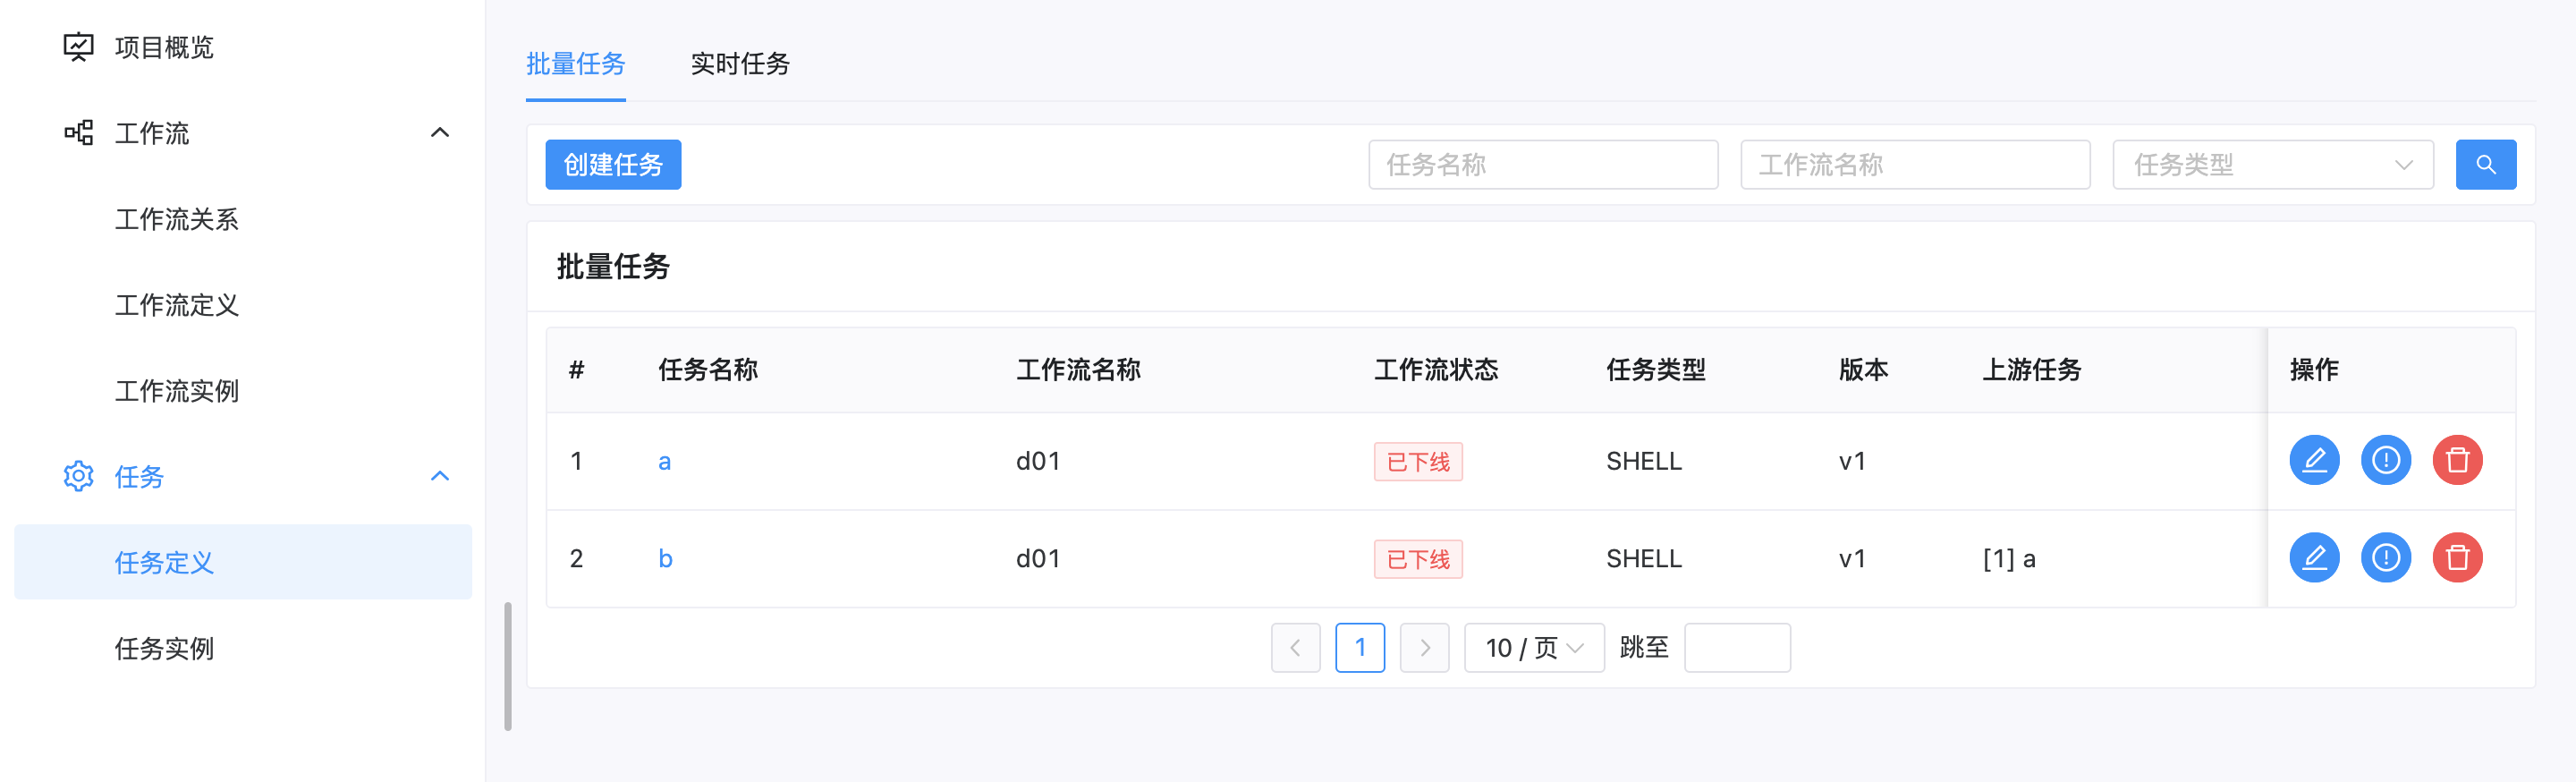Click the 任务名称 search input field
Screen dimensions: 2576x782
coord(1543,164)
